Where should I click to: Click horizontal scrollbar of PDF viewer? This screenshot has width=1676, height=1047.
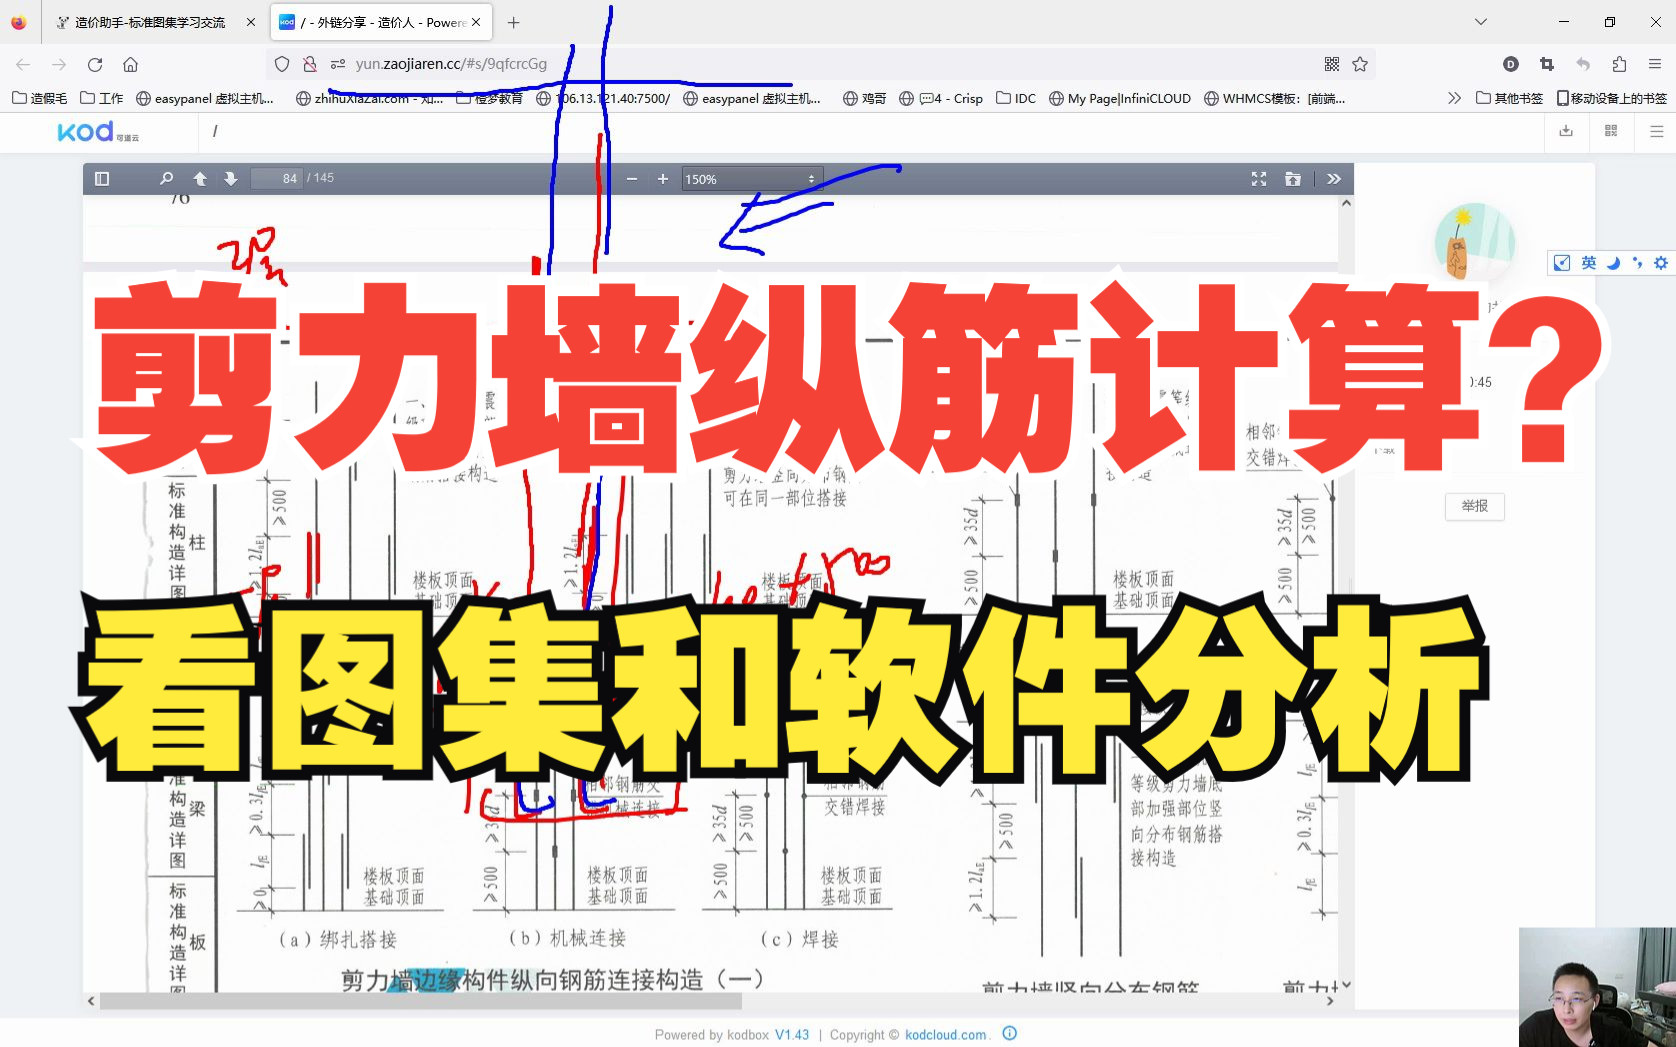coord(420,1001)
